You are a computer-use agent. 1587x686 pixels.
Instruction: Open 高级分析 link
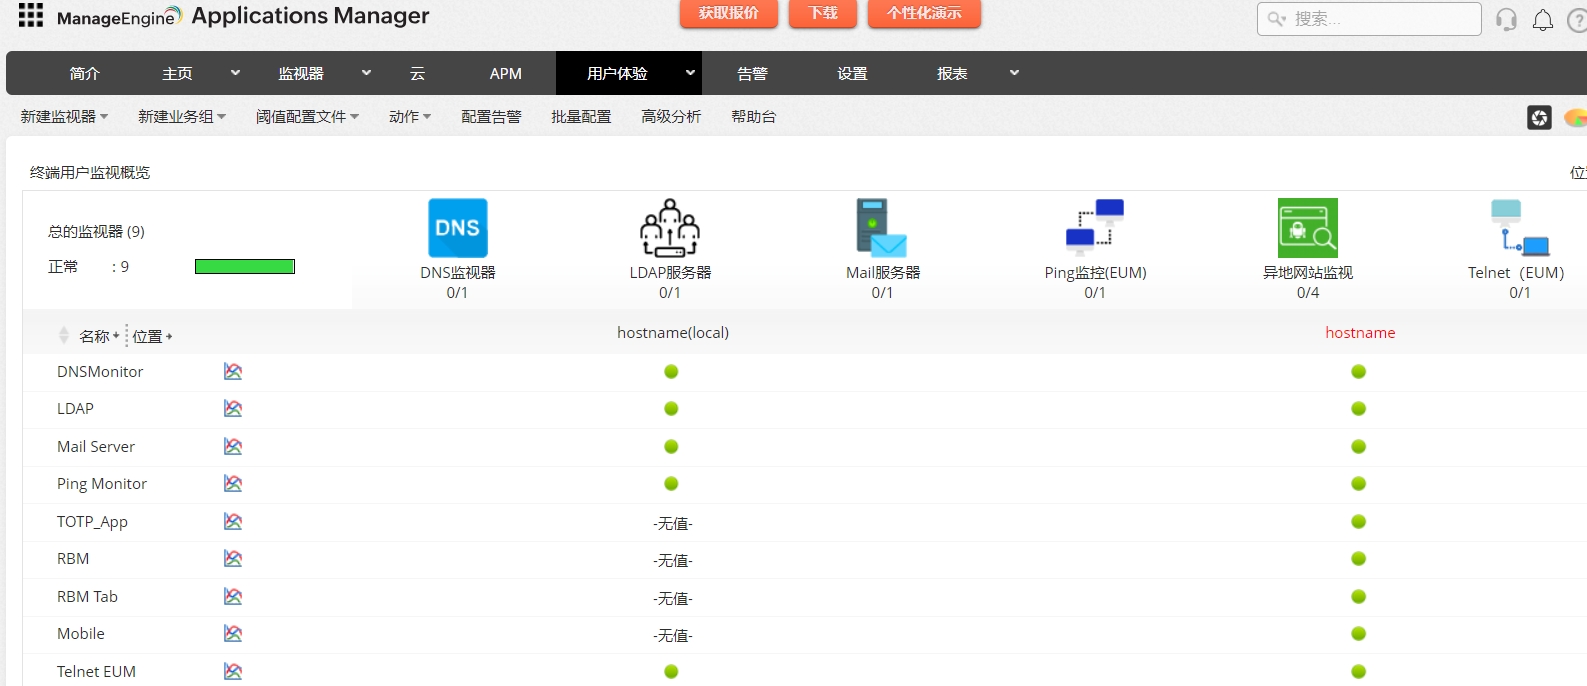pyautogui.click(x=671, y=117)
